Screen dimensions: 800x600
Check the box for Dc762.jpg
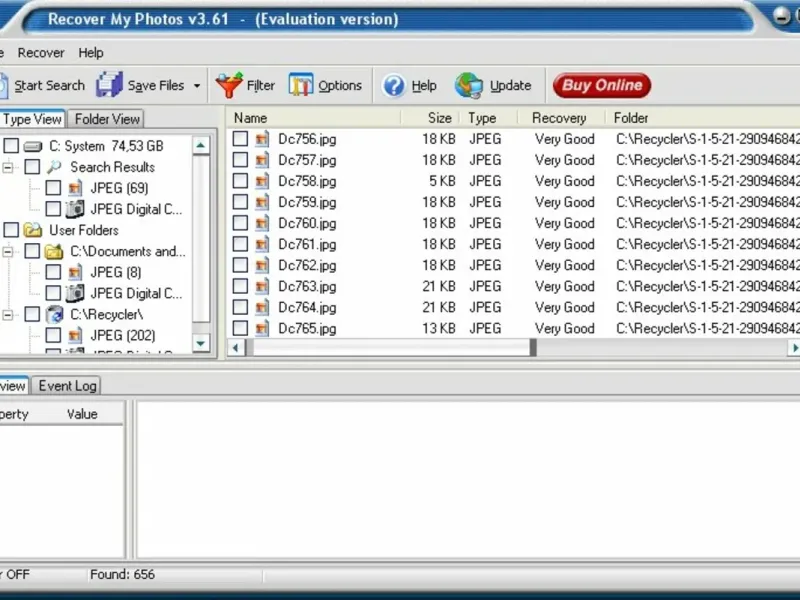[240, 265]
